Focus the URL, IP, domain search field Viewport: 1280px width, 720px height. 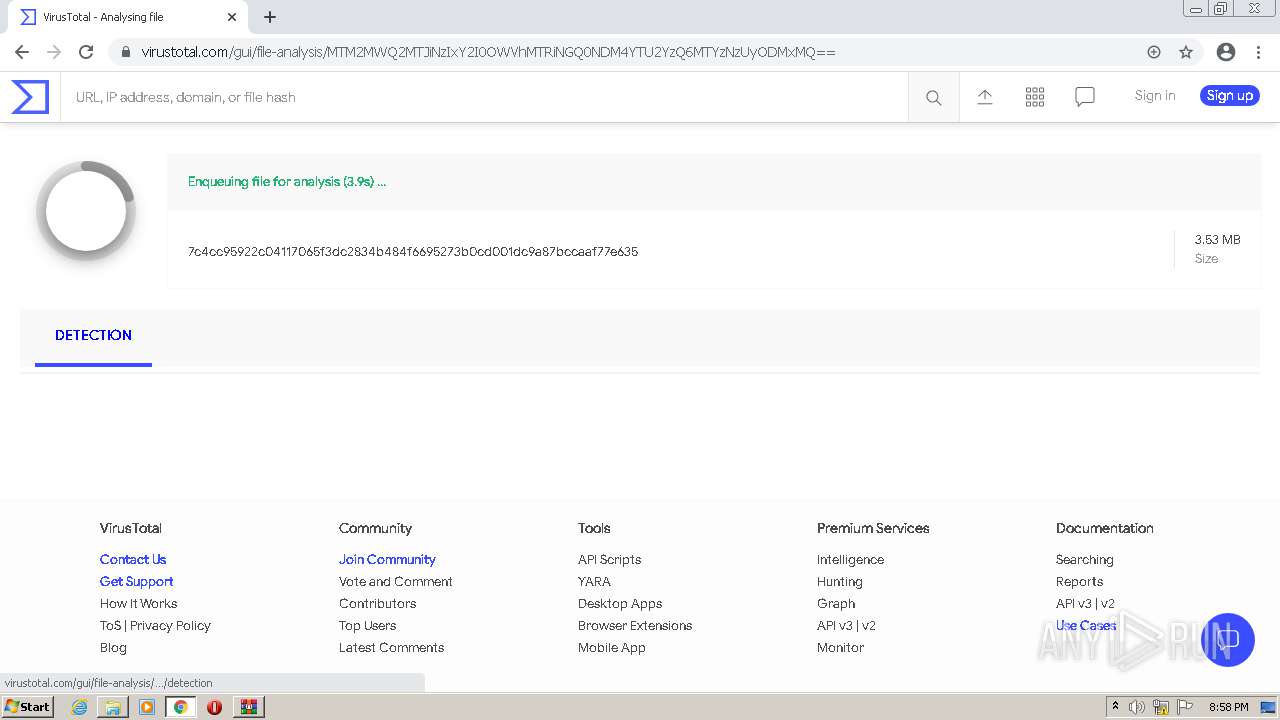pyautogui.click(x=484, y=97)
